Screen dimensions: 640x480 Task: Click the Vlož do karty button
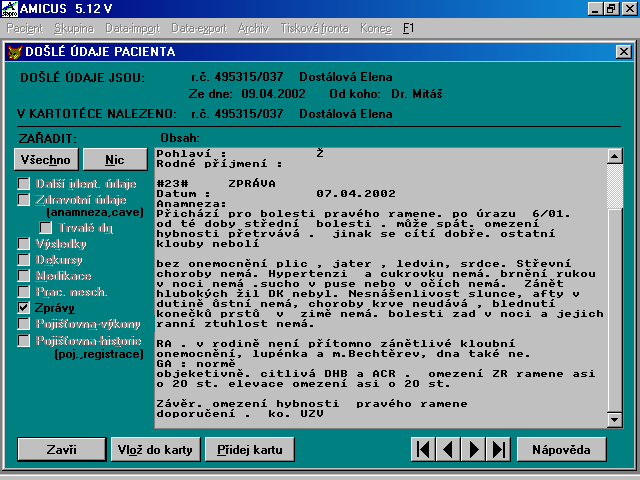155,449
